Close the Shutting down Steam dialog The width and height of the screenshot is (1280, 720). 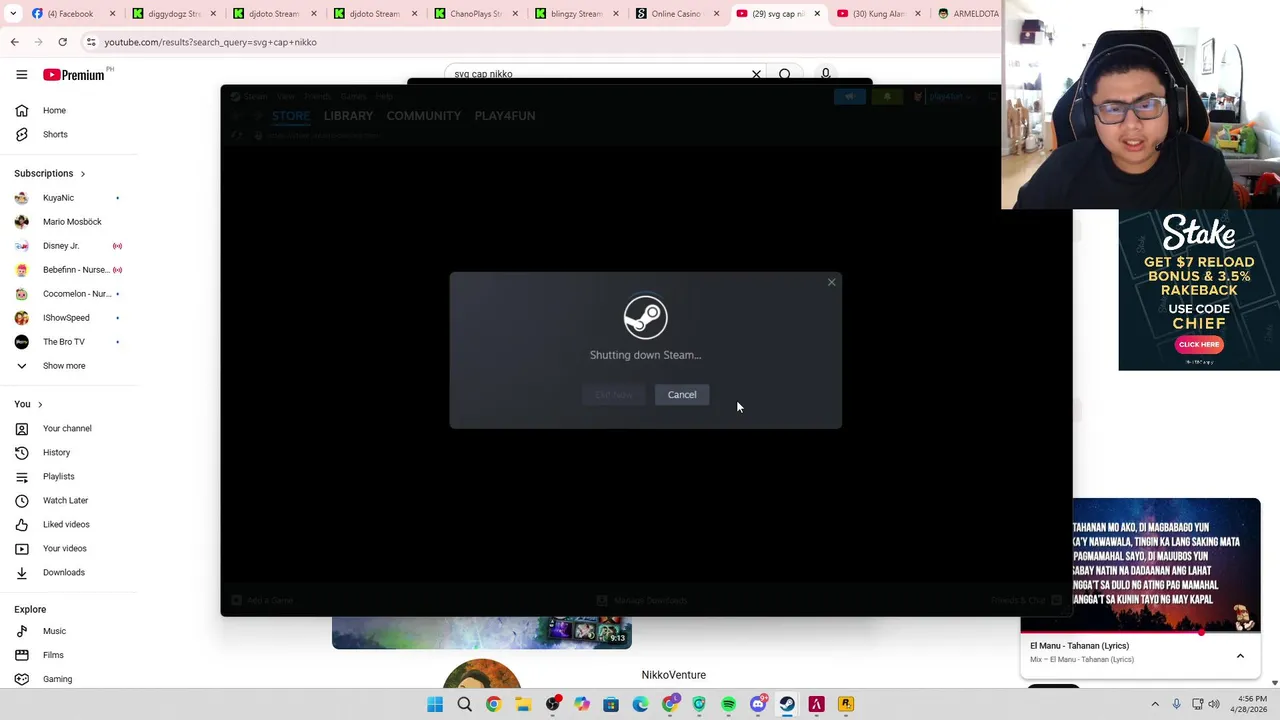[x=831, y=282]
